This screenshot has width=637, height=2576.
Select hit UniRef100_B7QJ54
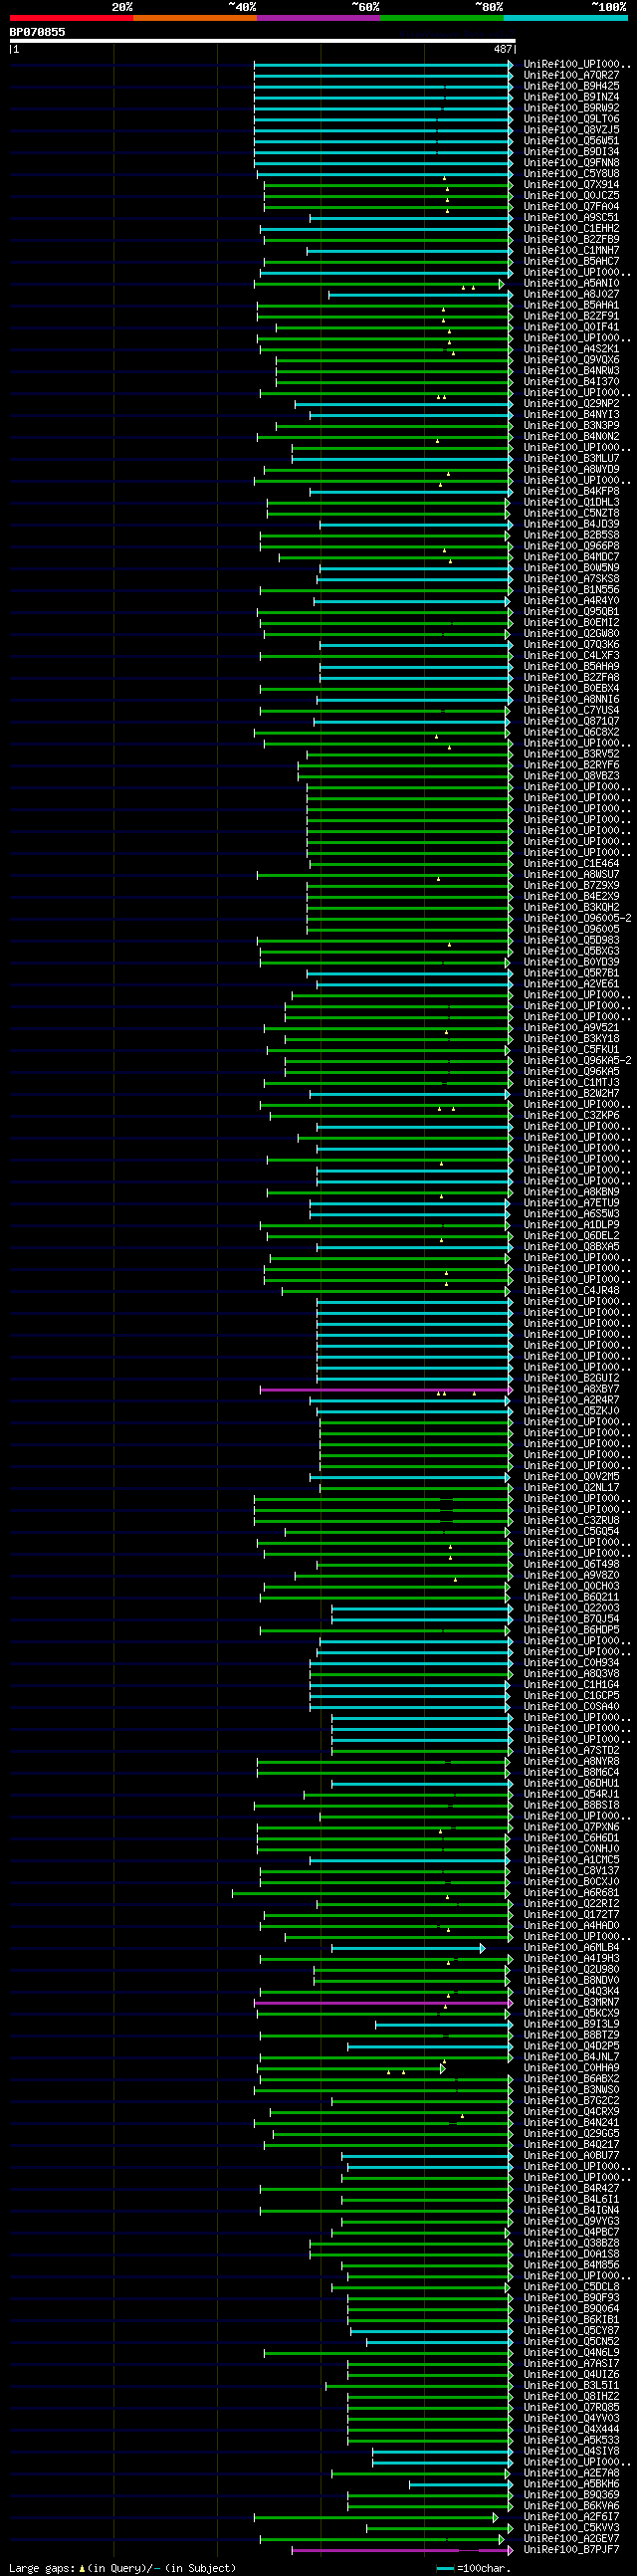click(x=571, y=1619)
